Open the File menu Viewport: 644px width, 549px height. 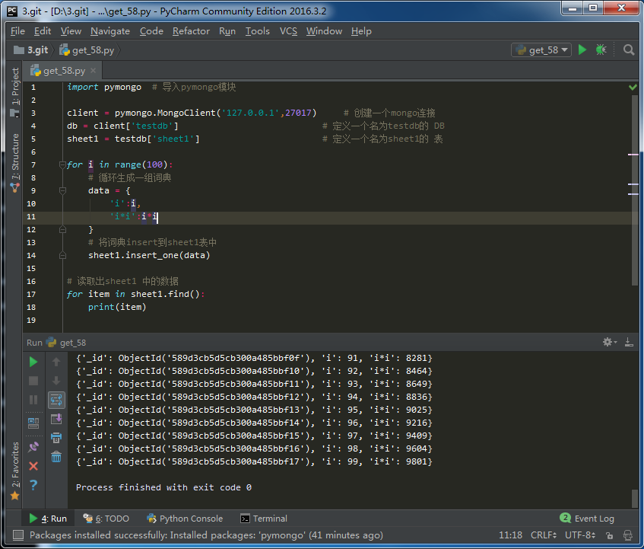click(18, 31)
